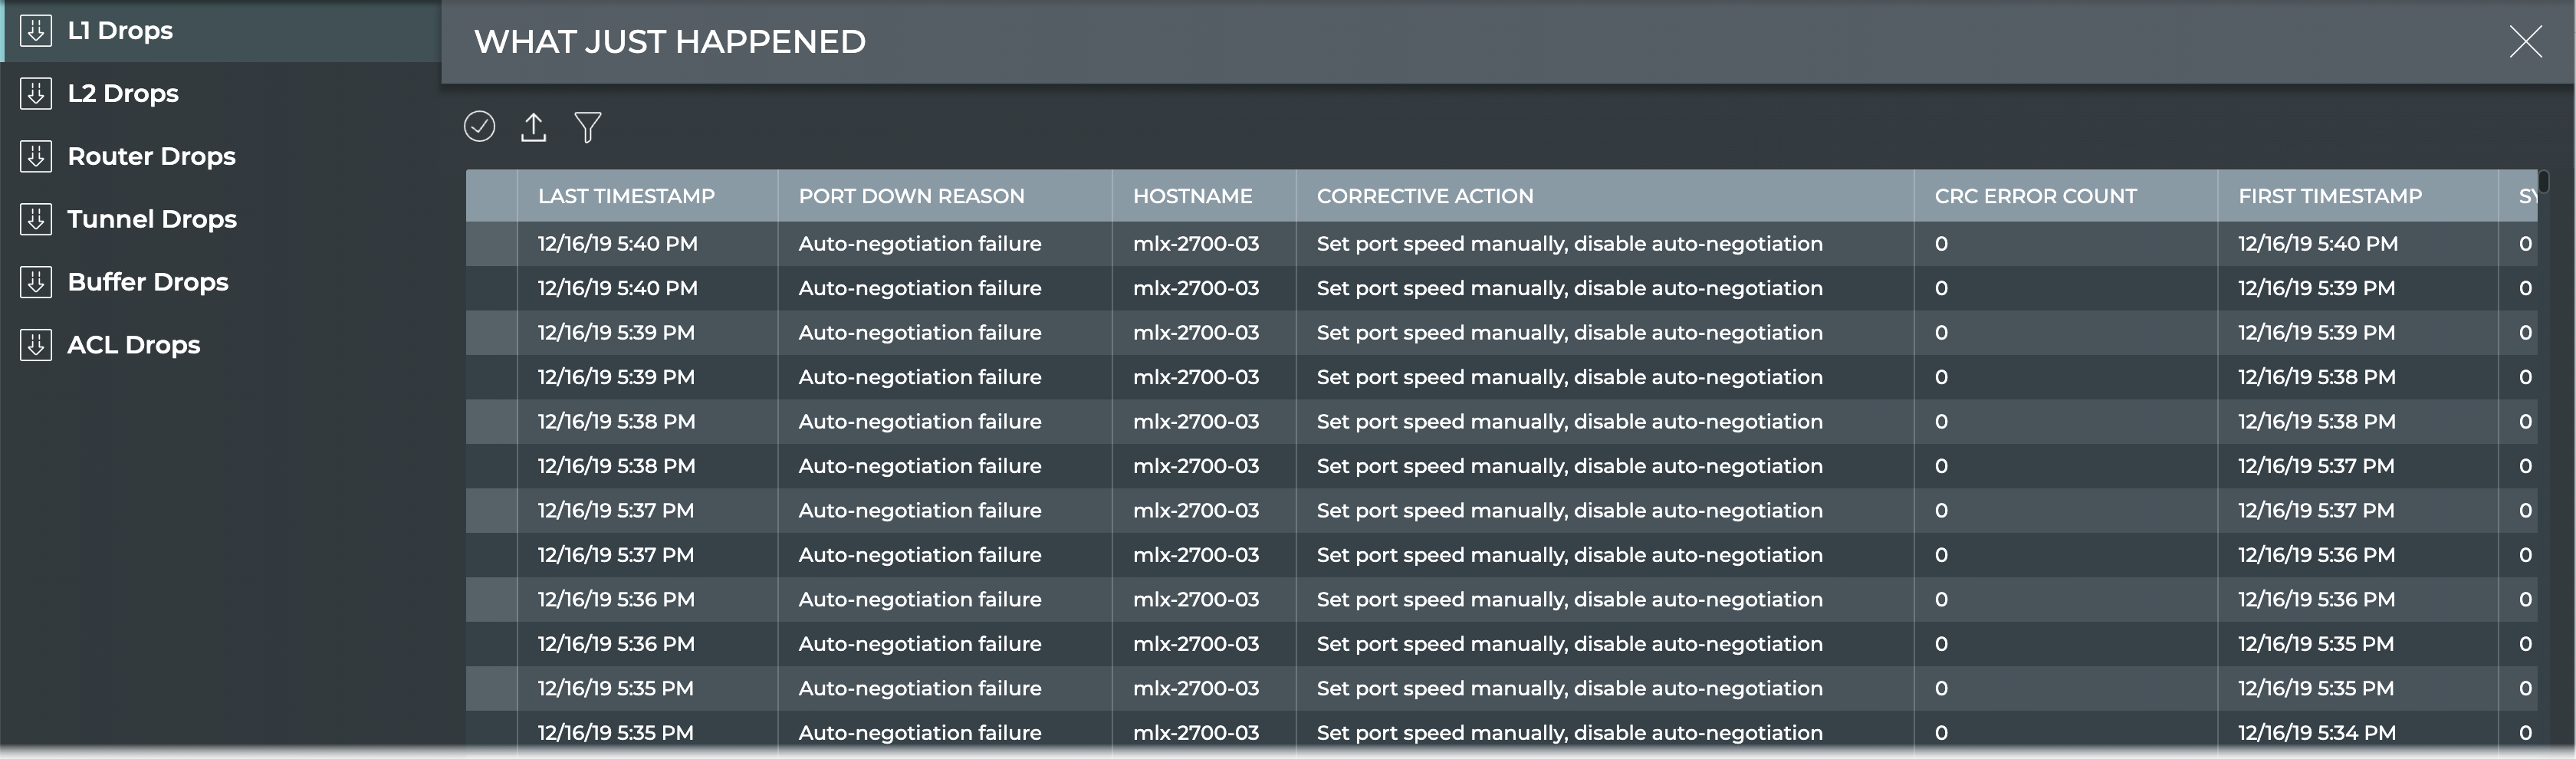Screen dimensions: 2576x759
Task: Click the checkmark select-all icon in toolbar
Action: [480, 127]
